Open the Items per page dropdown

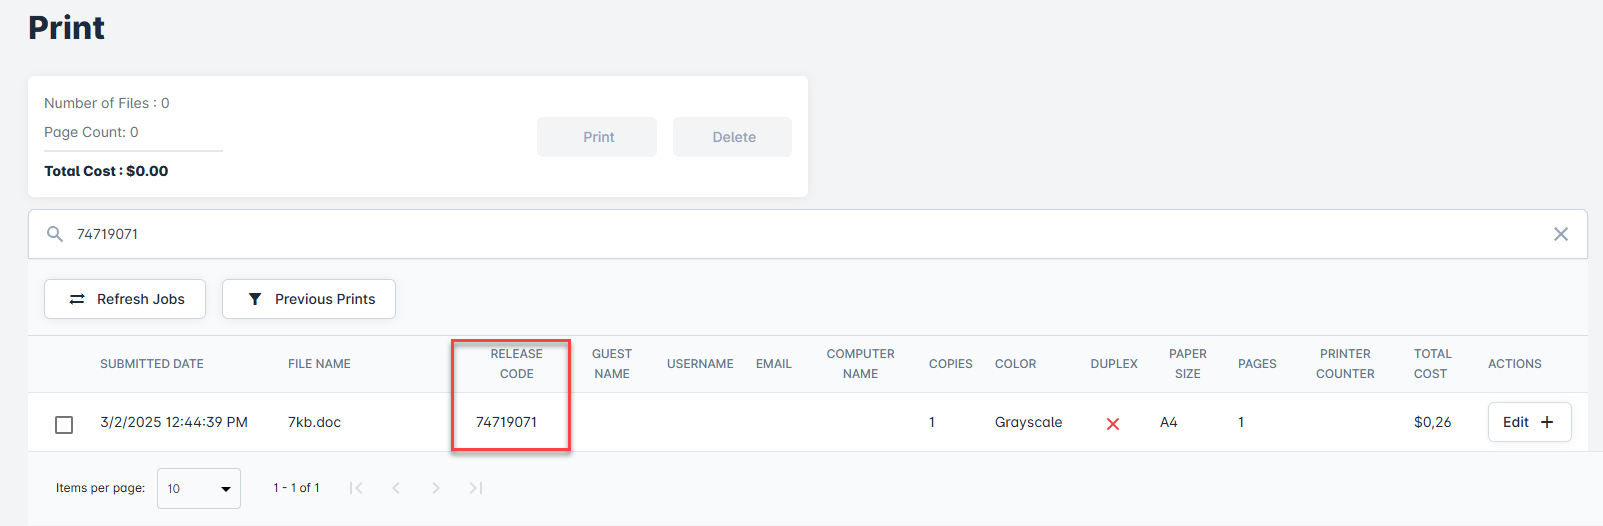pos(199,489)
